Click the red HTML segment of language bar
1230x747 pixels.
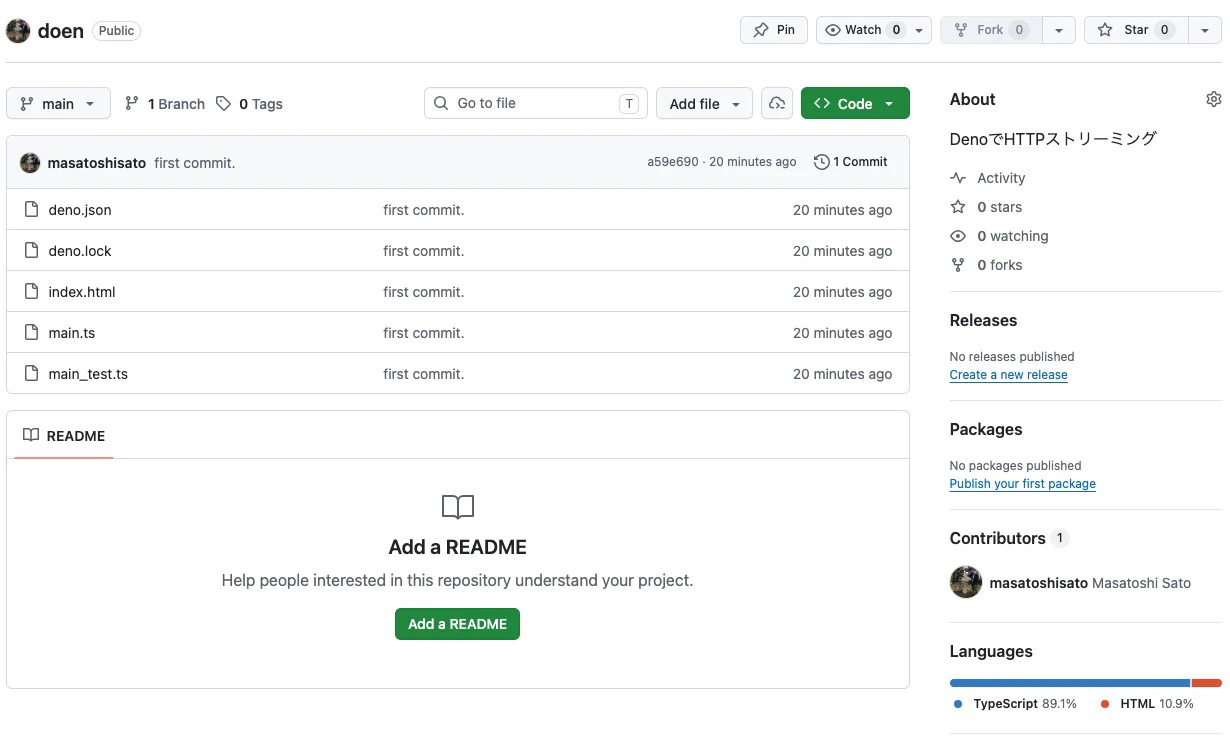coord(1207,683)
